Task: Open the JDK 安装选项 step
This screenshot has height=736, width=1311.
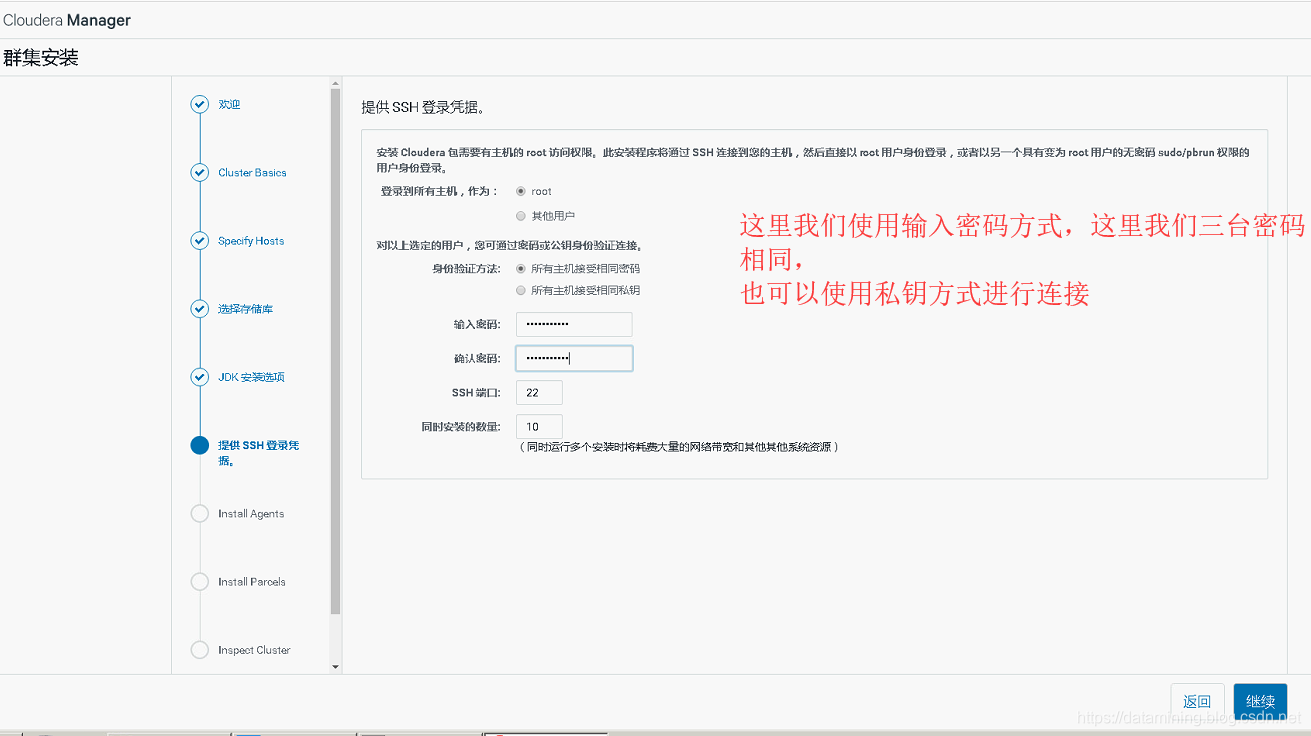Action: tap(251, 377)
